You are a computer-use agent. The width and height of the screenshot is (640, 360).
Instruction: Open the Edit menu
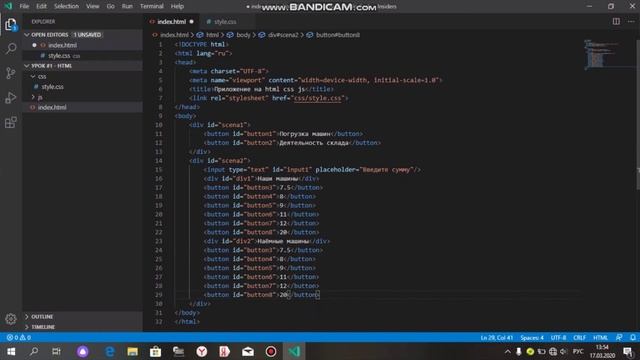(x=41, y=6)
